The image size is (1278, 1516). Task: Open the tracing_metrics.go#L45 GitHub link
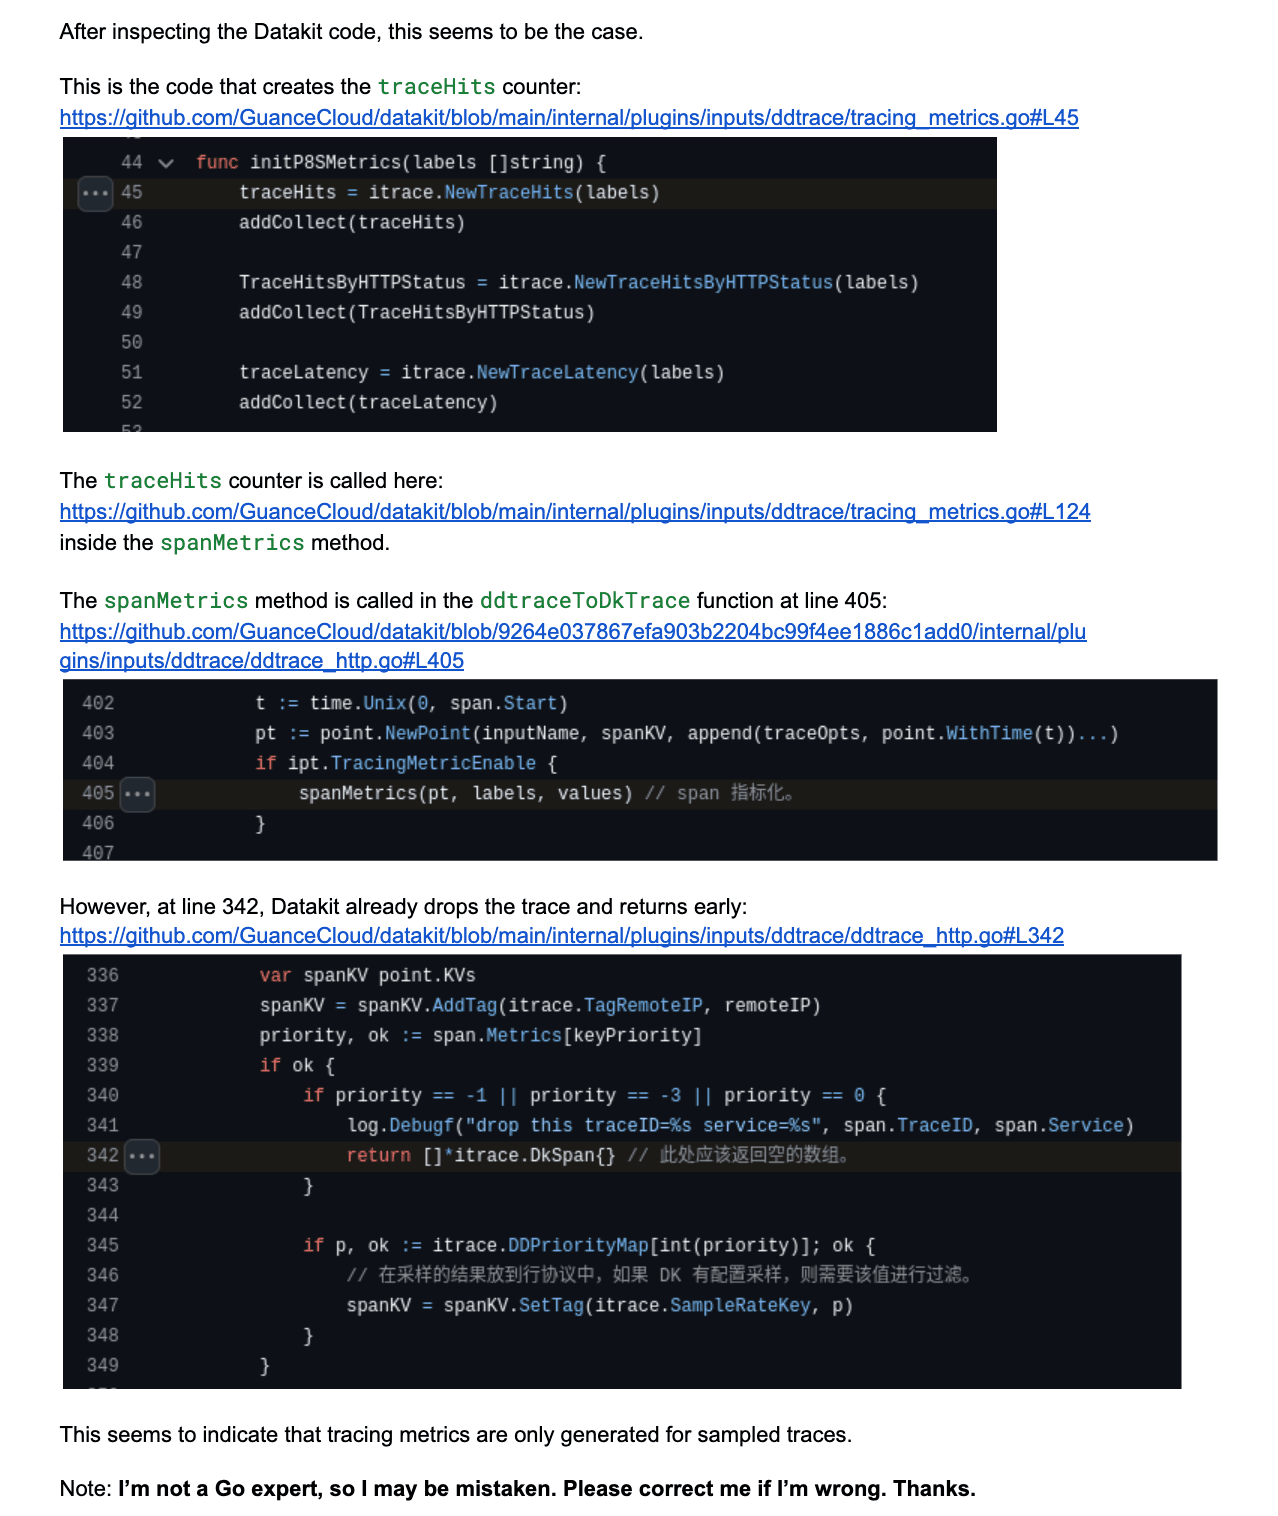(x=568, y=118)
